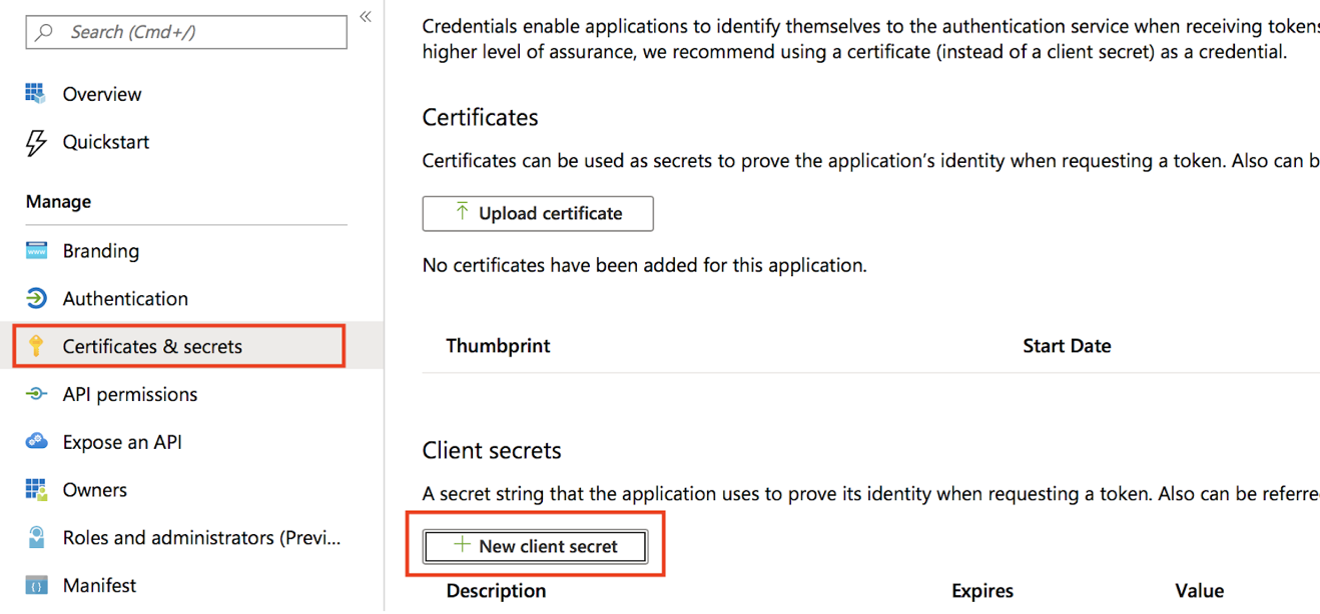Create a New client secret
This screenshot has width=1320, height=614.
(x=535, y=546)
